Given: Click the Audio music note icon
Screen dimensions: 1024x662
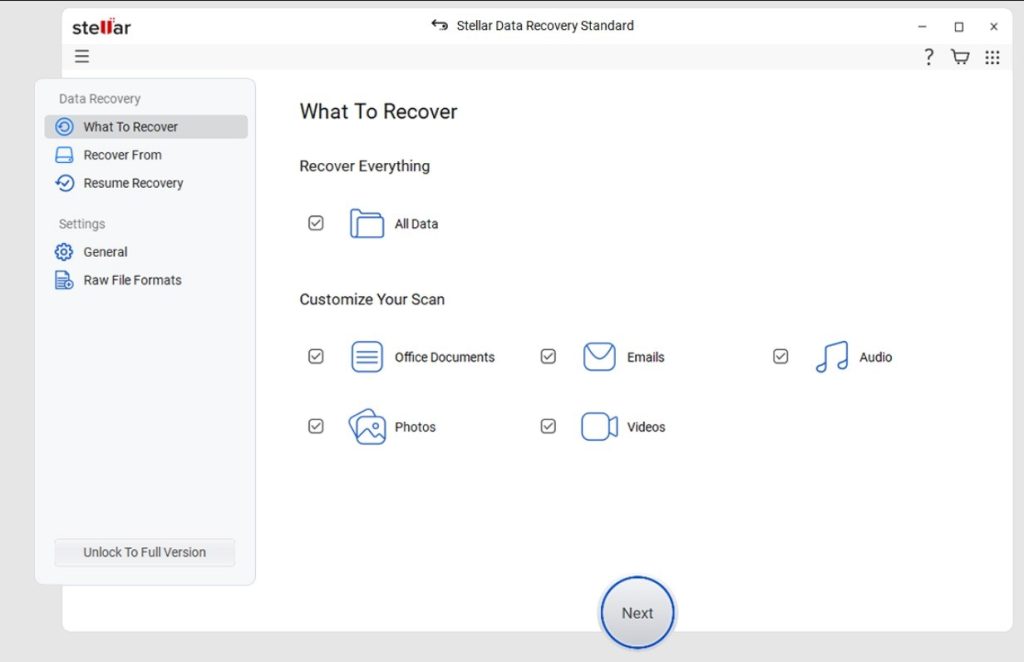Looking at the screenshot, I should (831, 357).
